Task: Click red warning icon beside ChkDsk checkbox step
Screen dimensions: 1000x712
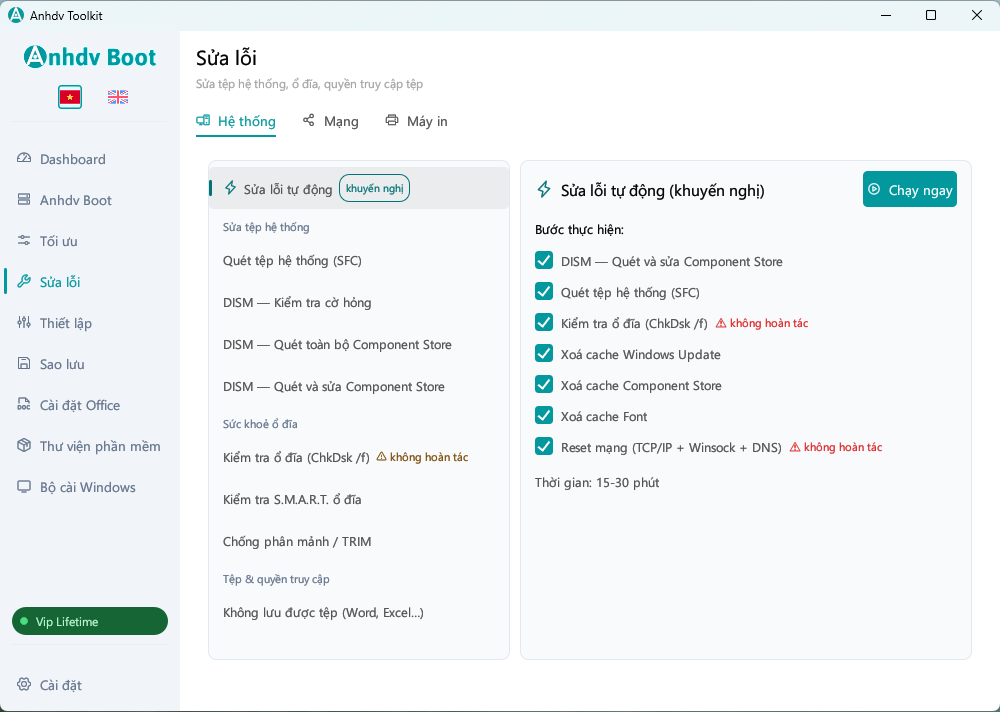Action: coord(721,323)
